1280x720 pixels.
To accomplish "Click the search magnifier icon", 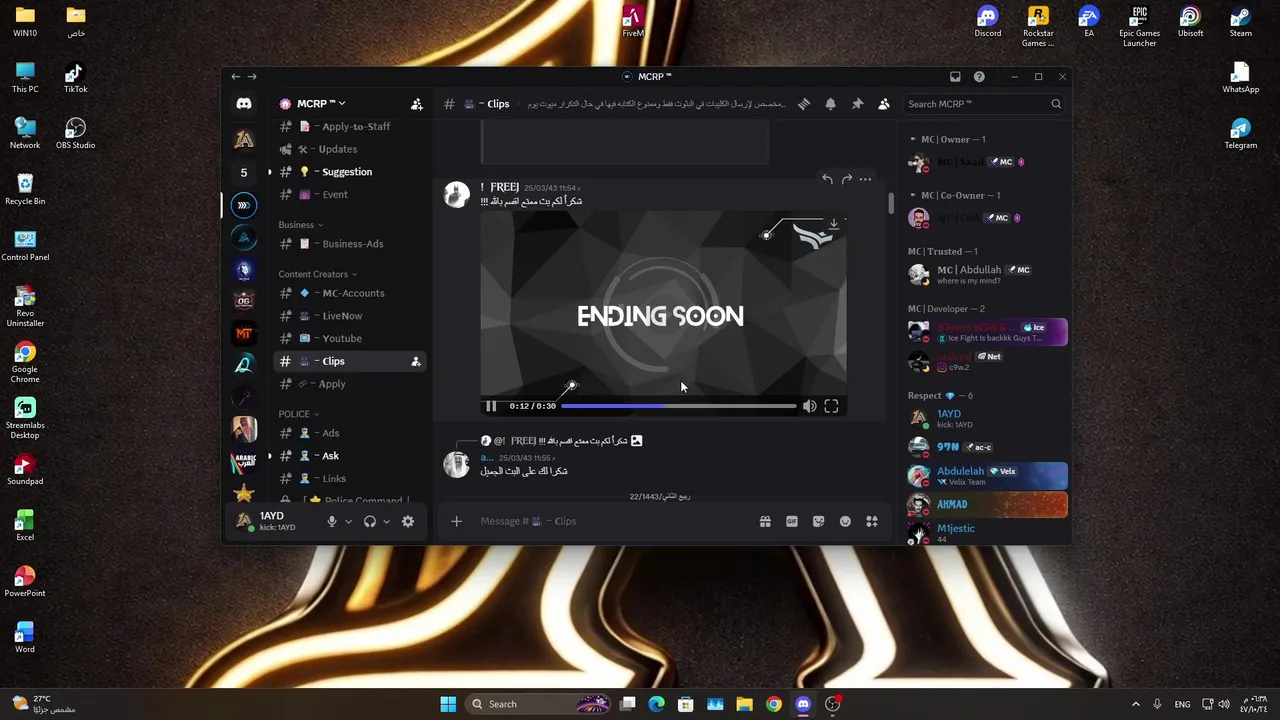I will click(x=1056, y=104).
